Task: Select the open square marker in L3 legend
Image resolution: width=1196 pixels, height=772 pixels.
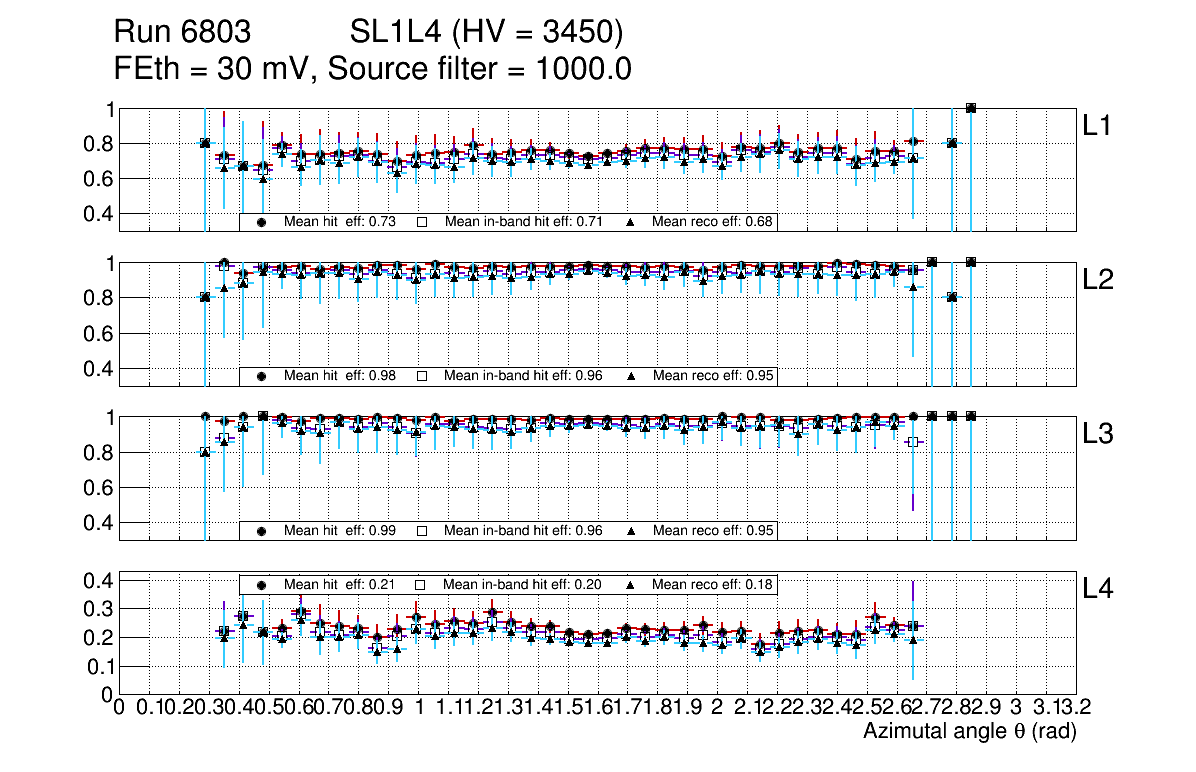Action: coord(421,531)
